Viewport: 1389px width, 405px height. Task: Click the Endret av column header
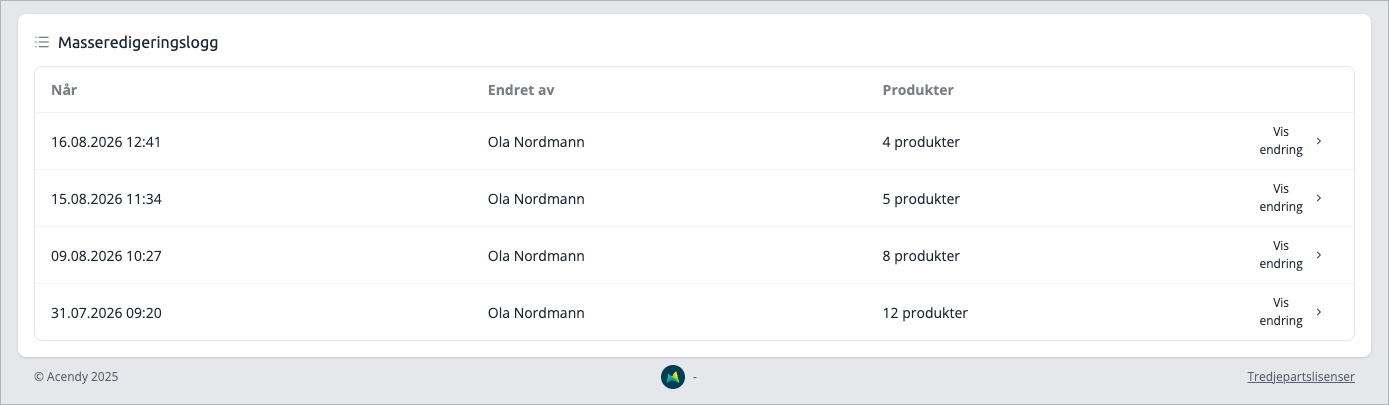click(521, 90)
